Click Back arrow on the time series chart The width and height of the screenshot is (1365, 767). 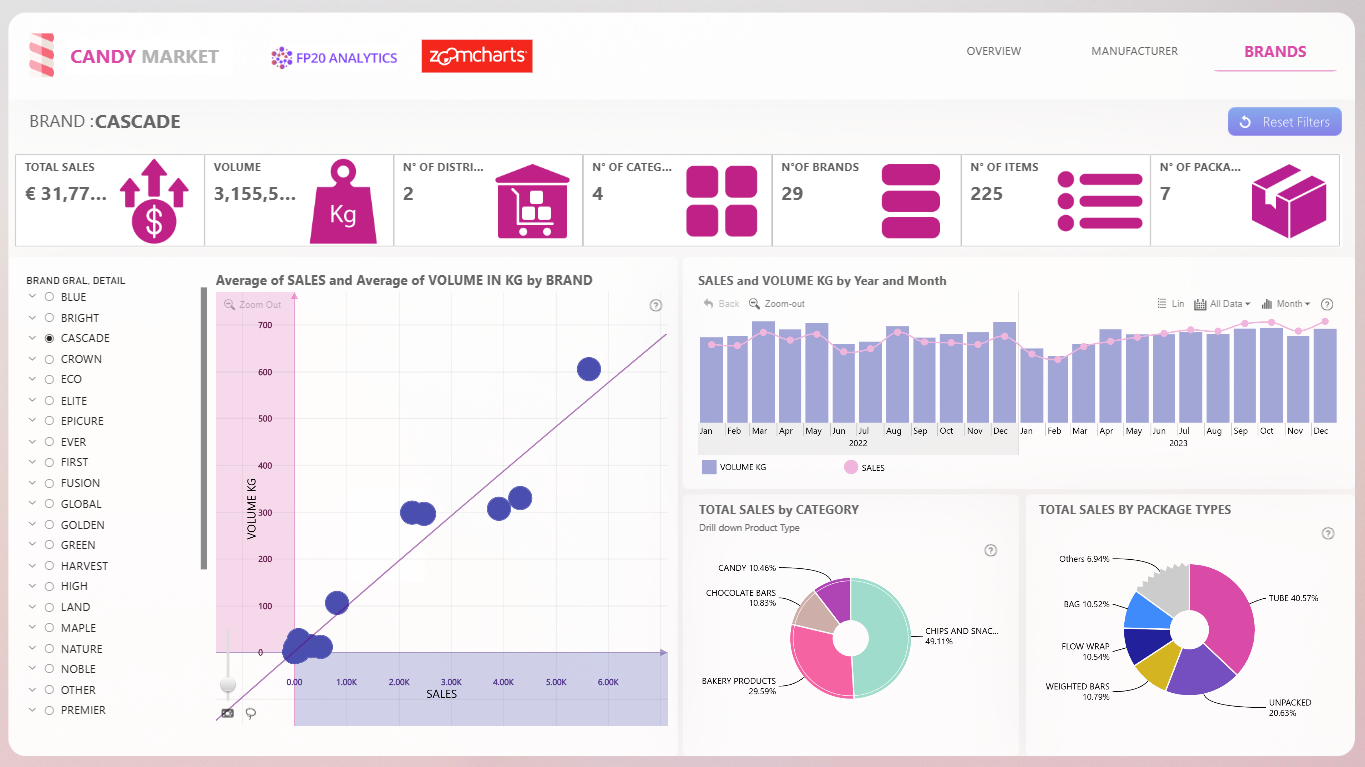click(x=721, y=304)
